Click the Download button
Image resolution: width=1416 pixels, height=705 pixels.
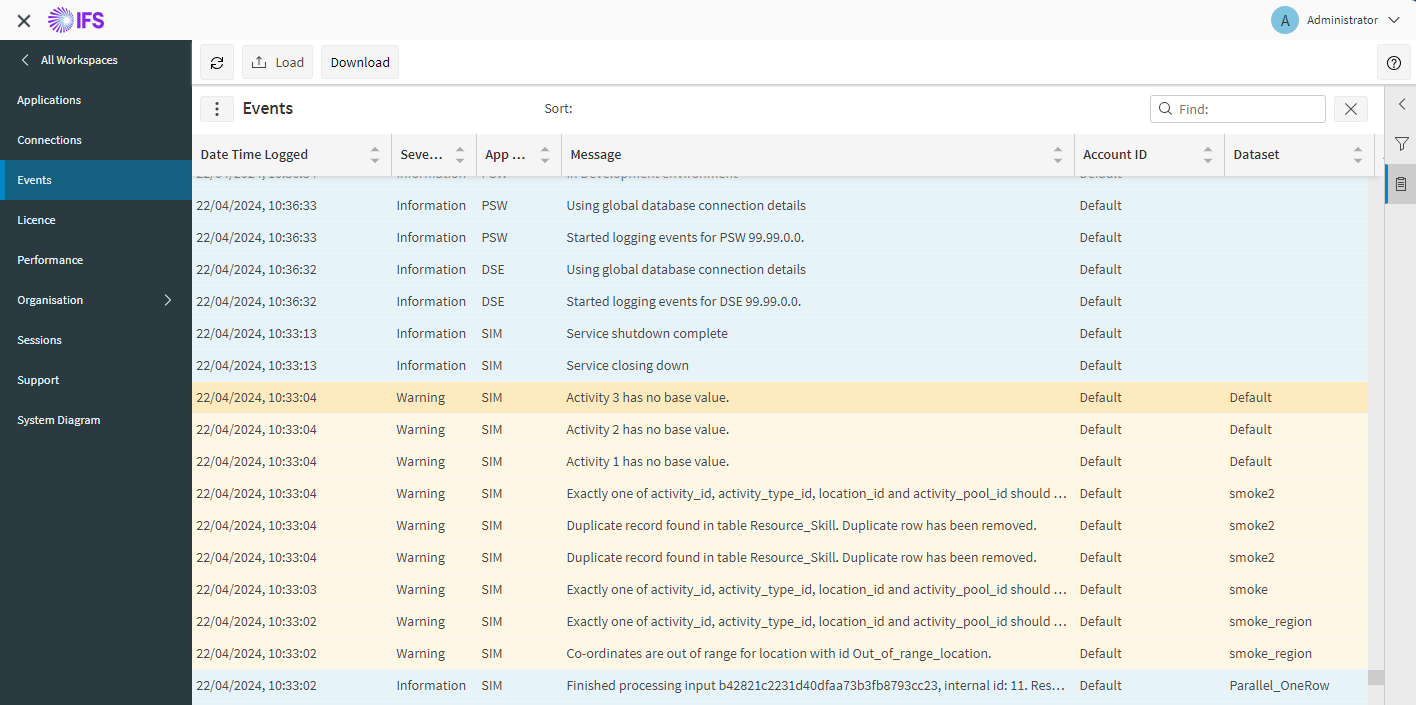pos(360,62)
